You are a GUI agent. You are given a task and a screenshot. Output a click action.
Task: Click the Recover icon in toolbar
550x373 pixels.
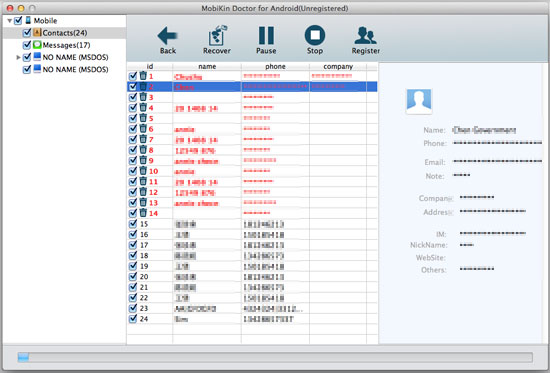point(217,35)
